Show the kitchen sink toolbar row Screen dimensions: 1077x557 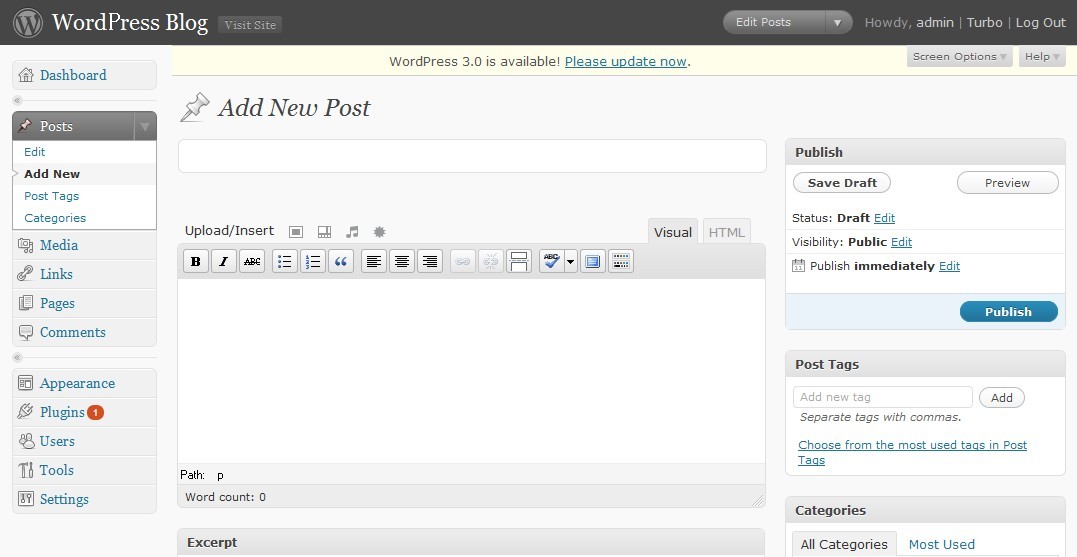tap(621, 262)
